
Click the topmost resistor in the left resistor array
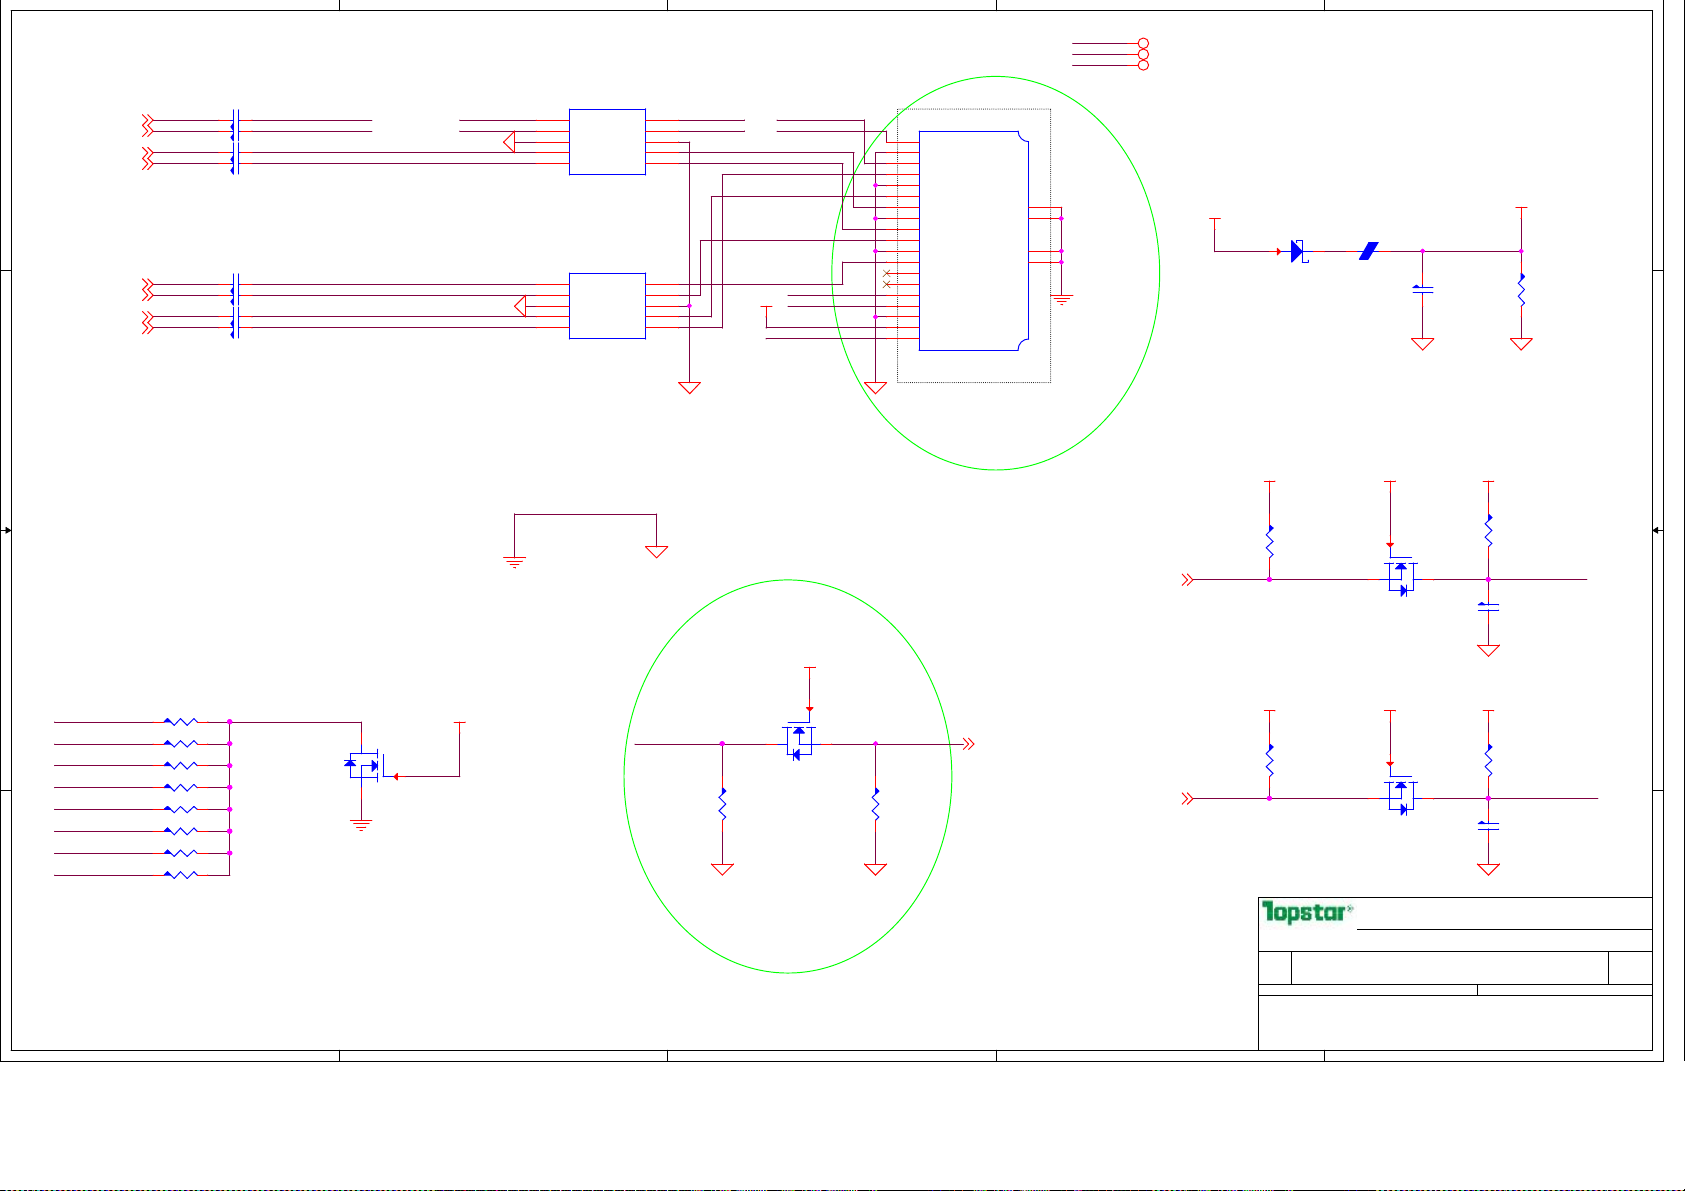[x=181, y=721]
